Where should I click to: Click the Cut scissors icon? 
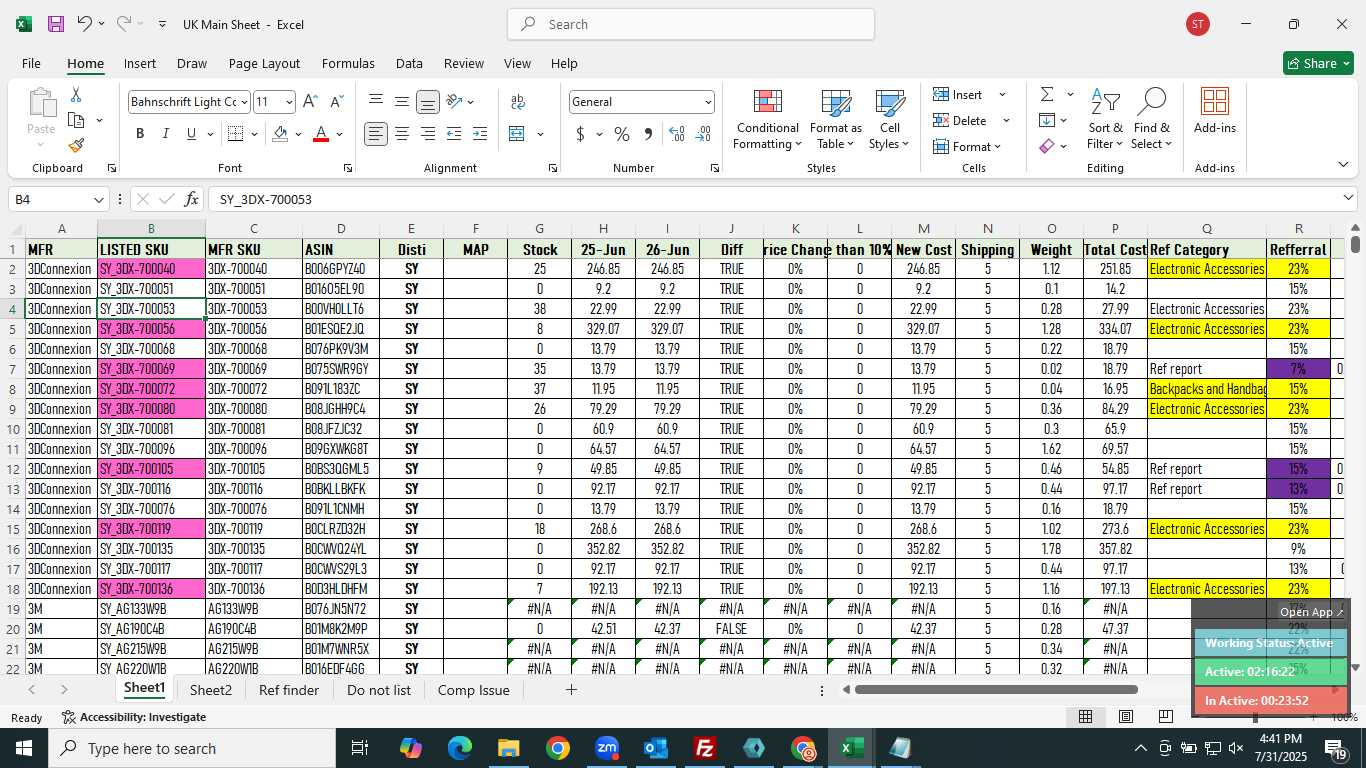[x=76, y=95]
